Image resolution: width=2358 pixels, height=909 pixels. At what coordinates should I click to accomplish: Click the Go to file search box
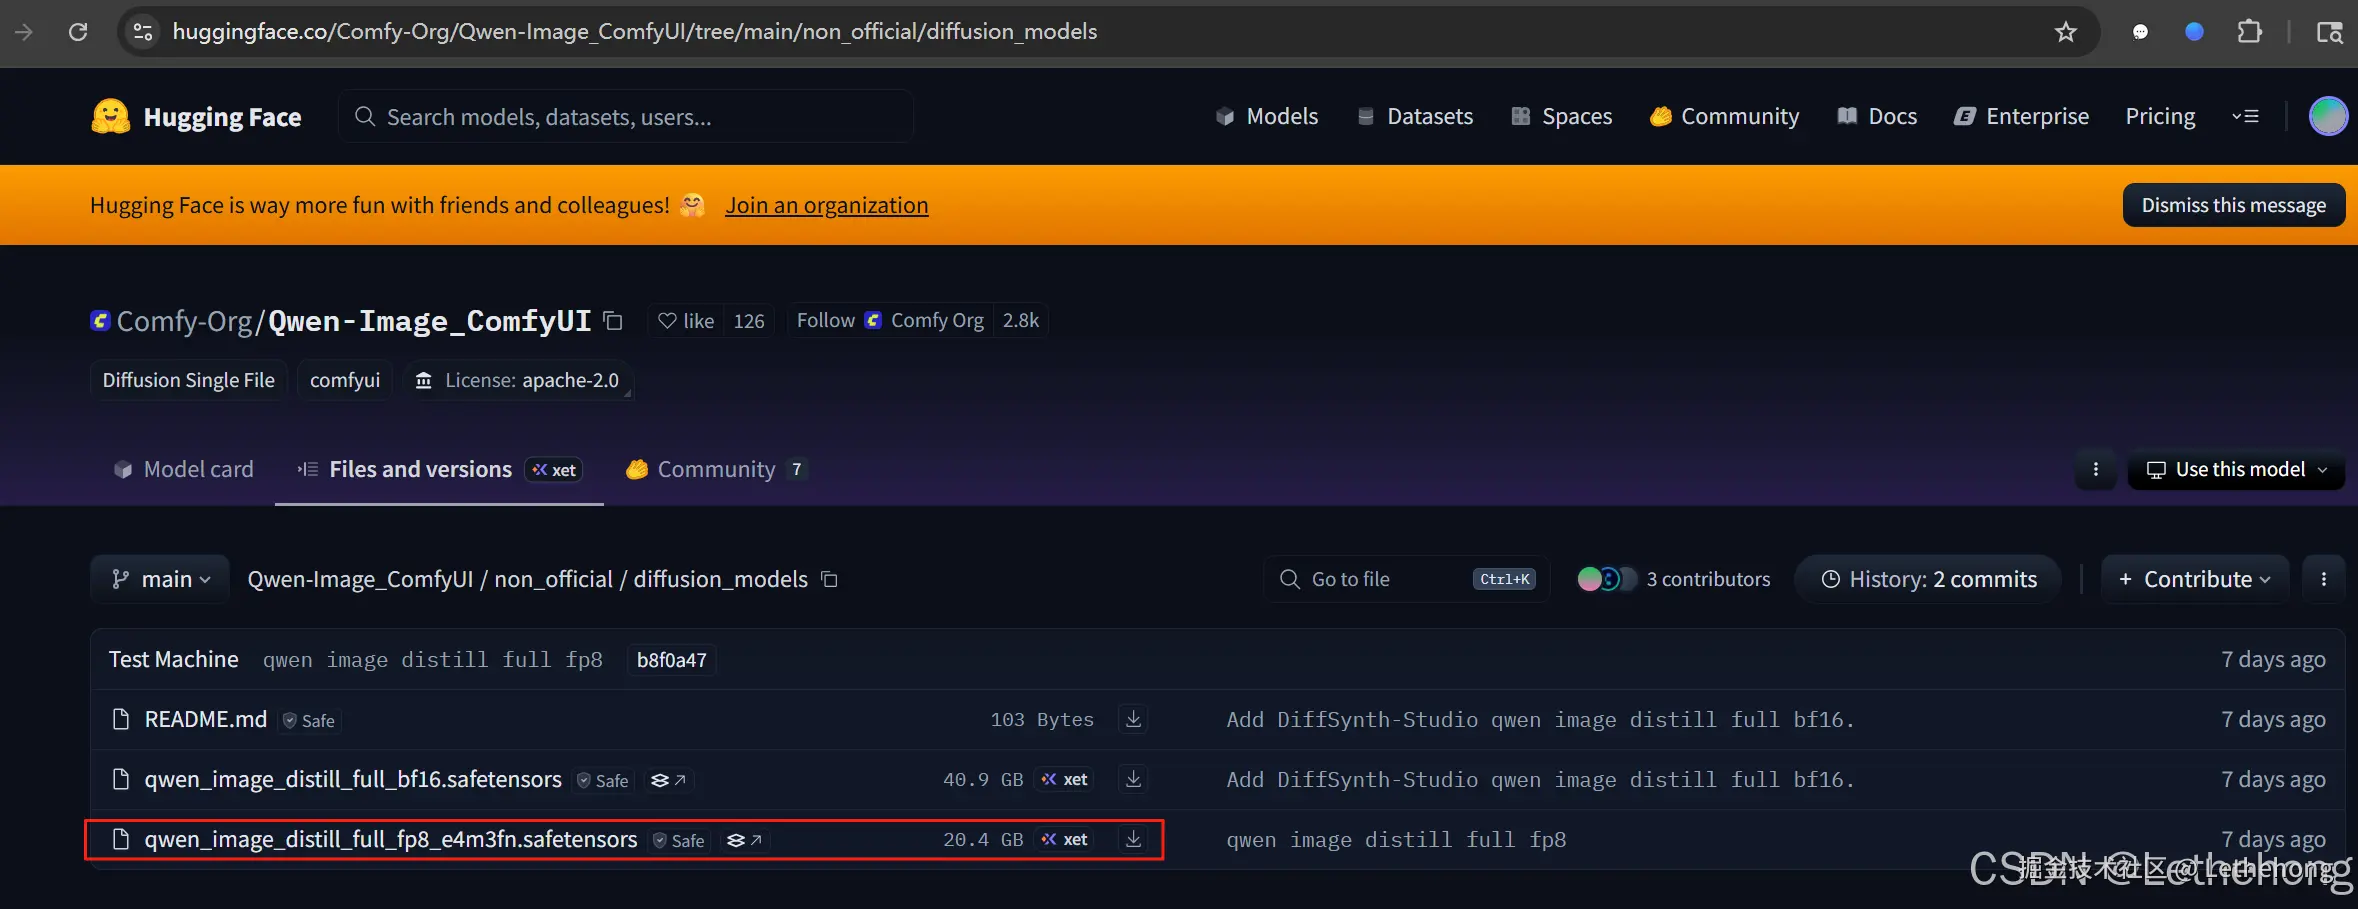coord(1407,579)
